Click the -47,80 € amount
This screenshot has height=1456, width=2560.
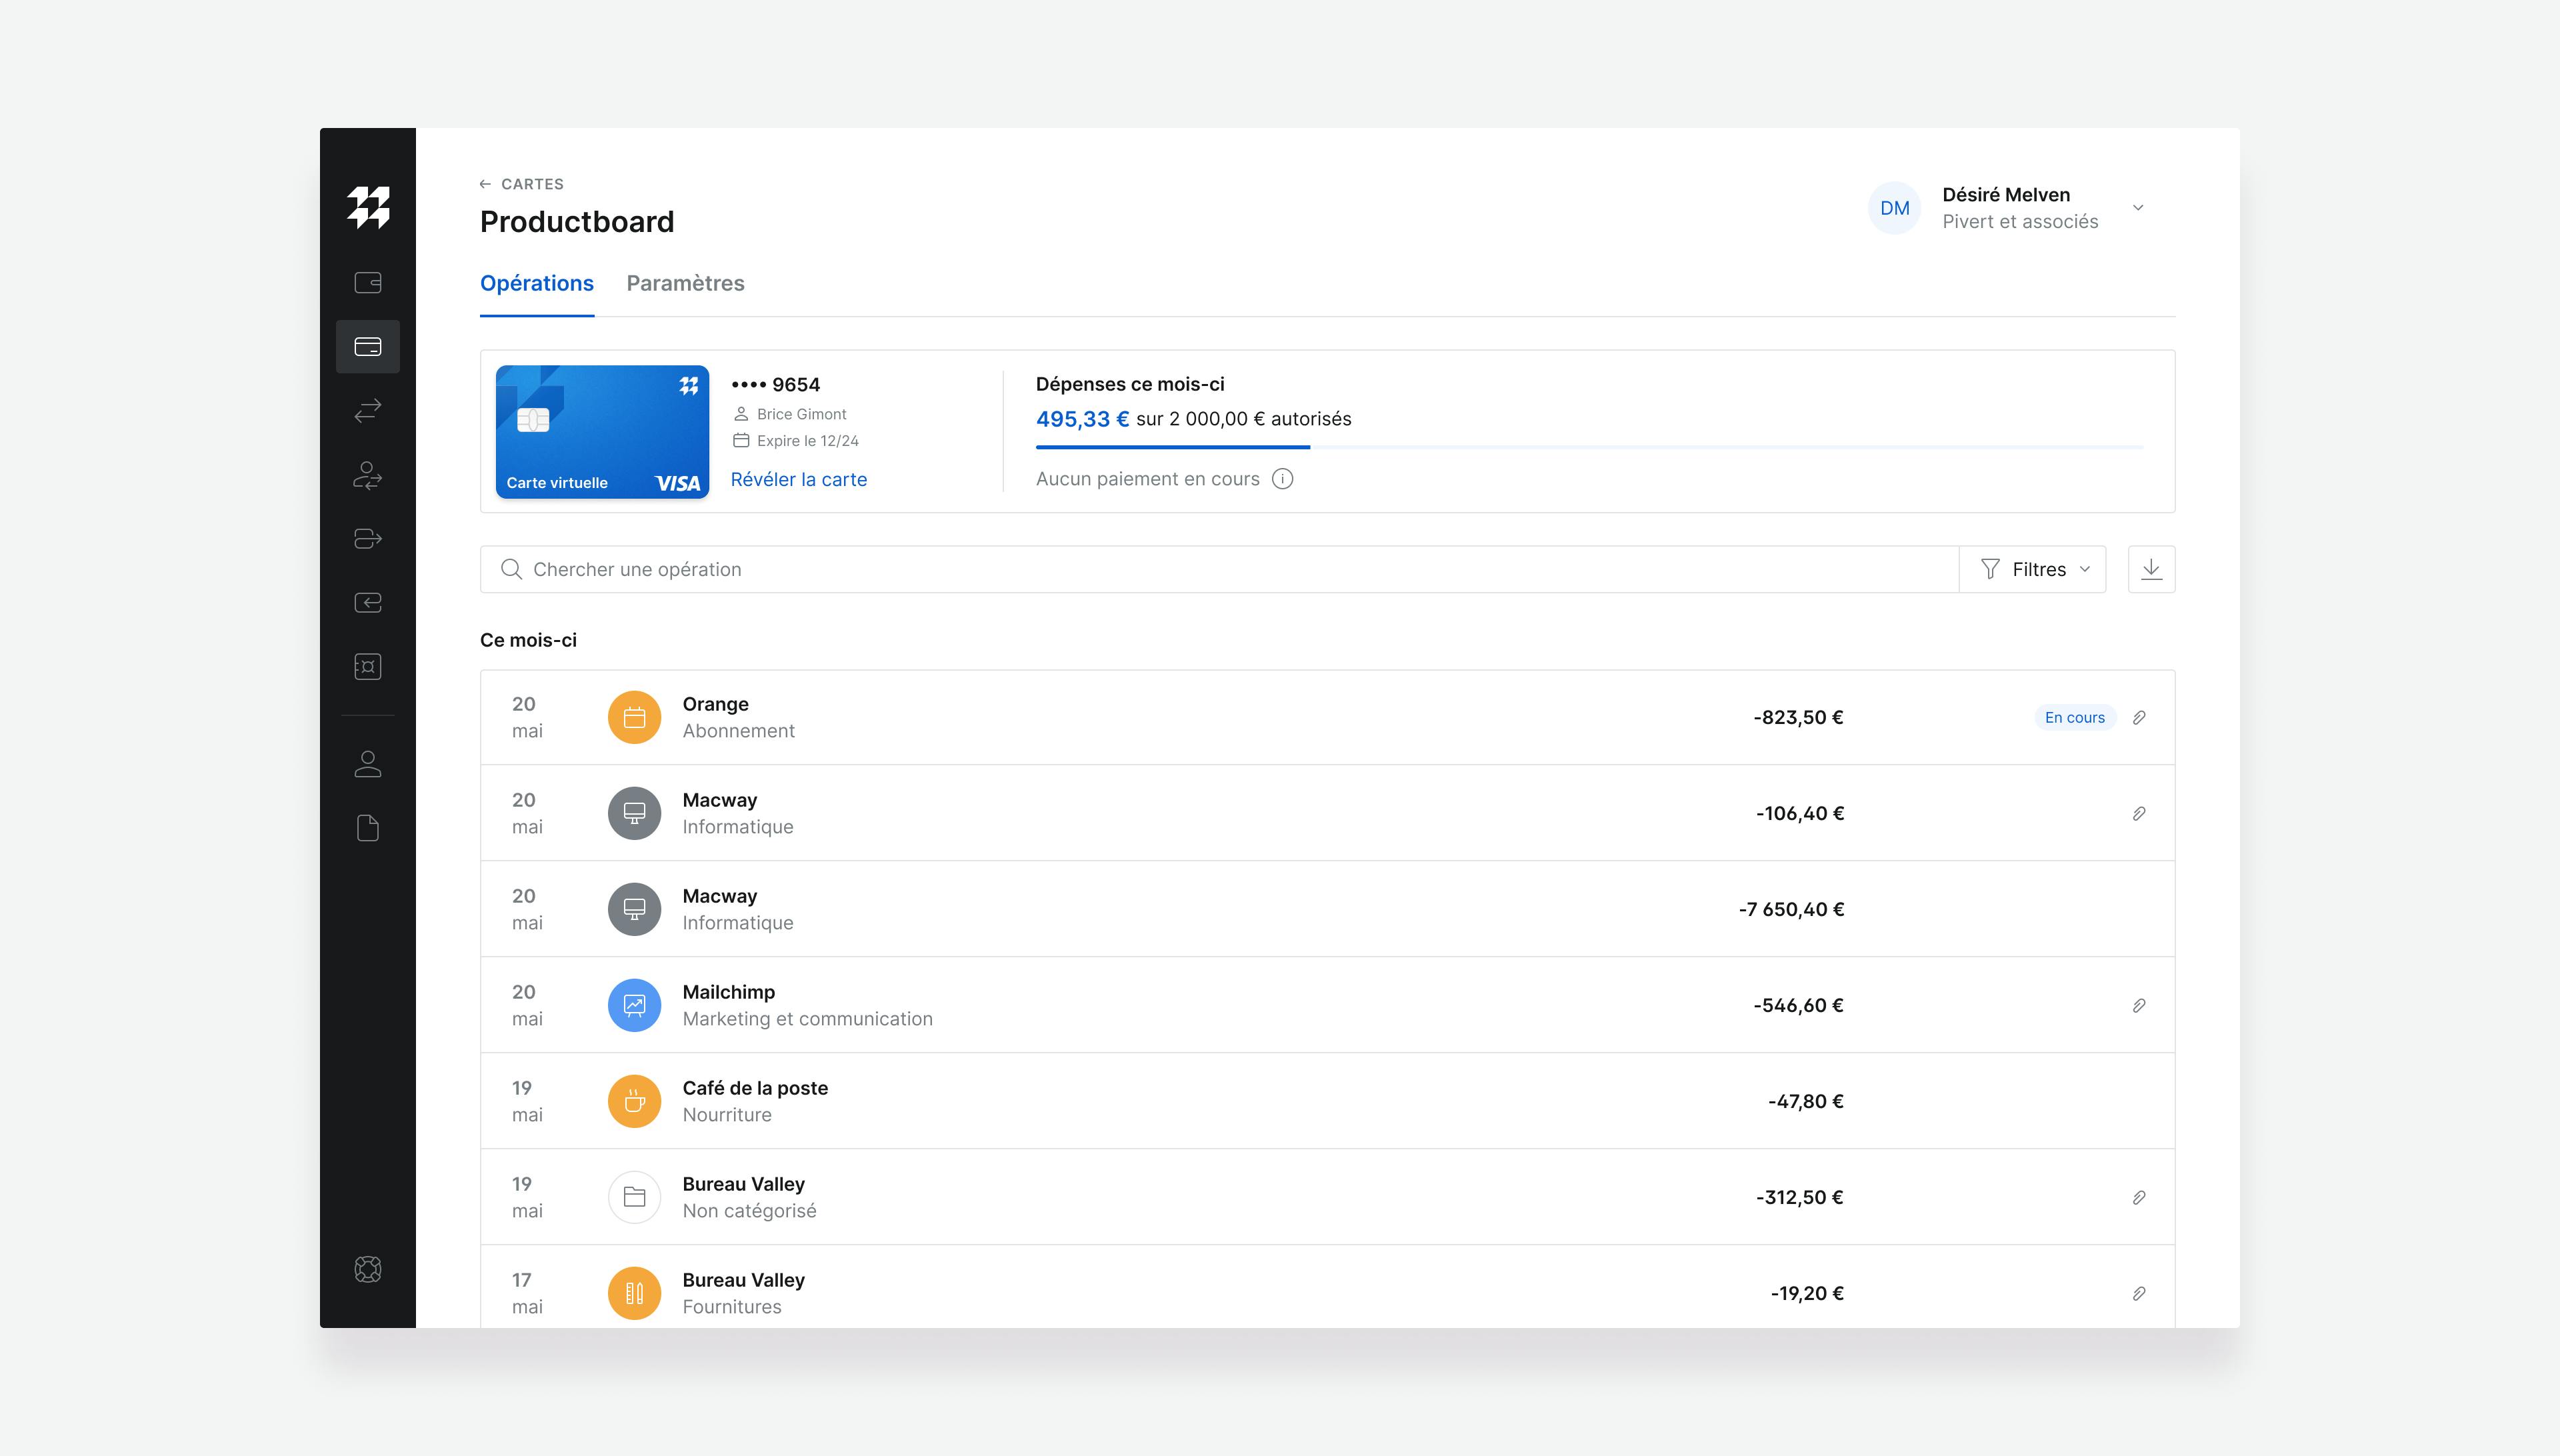[x=1806, y=1101]
